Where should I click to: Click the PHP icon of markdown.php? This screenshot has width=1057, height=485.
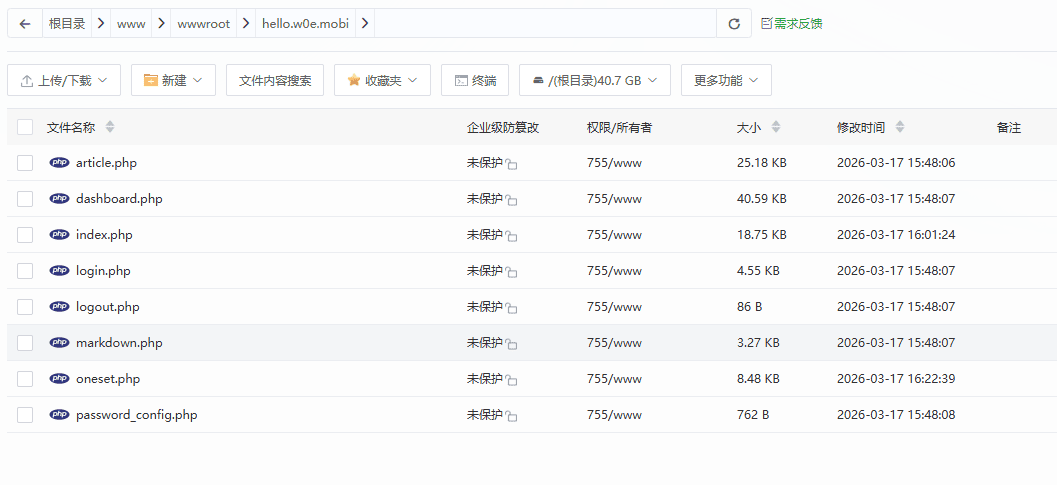coord(59,343)
